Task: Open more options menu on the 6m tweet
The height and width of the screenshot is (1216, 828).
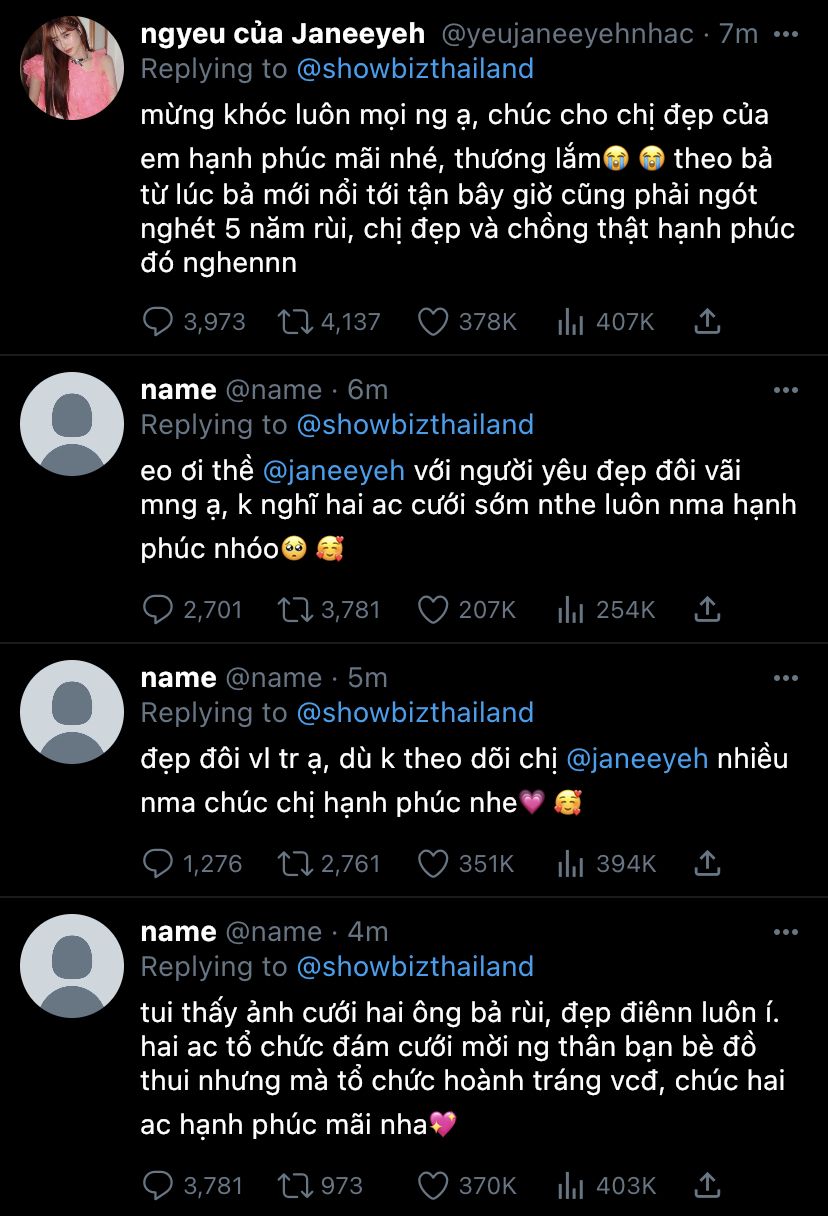Action: 786,390
